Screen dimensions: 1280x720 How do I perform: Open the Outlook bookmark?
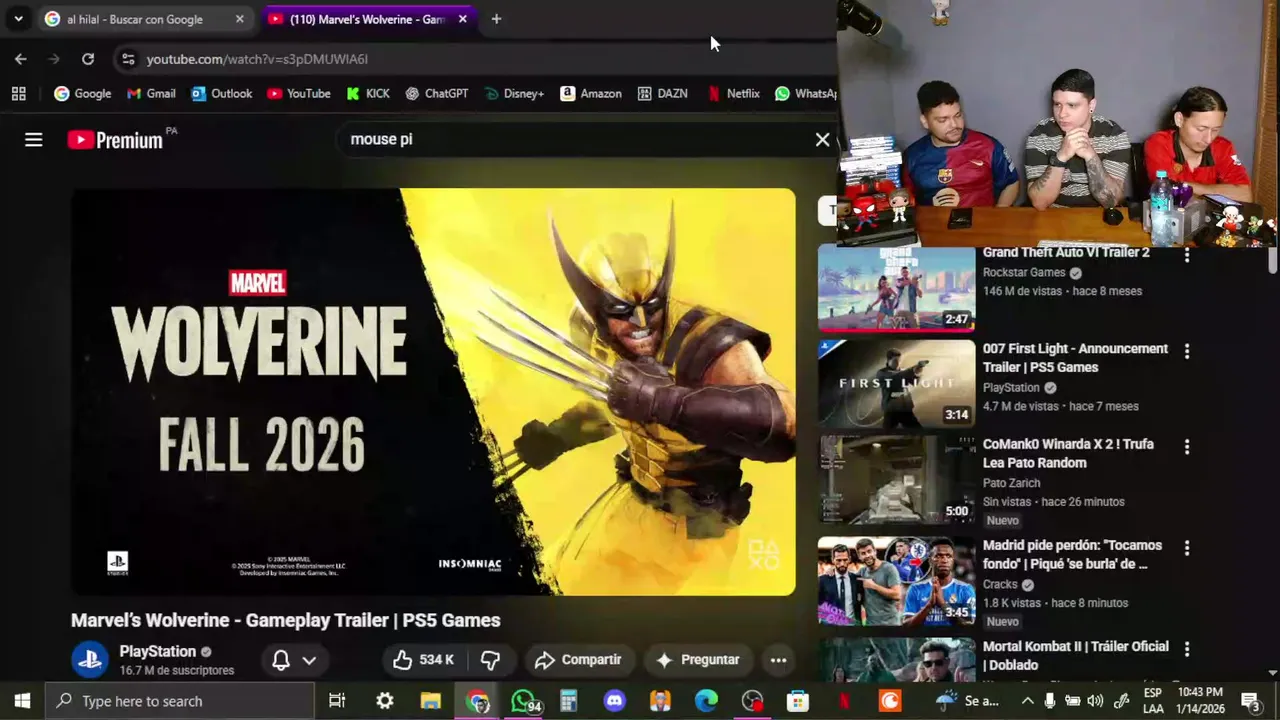tap(221, 94)
